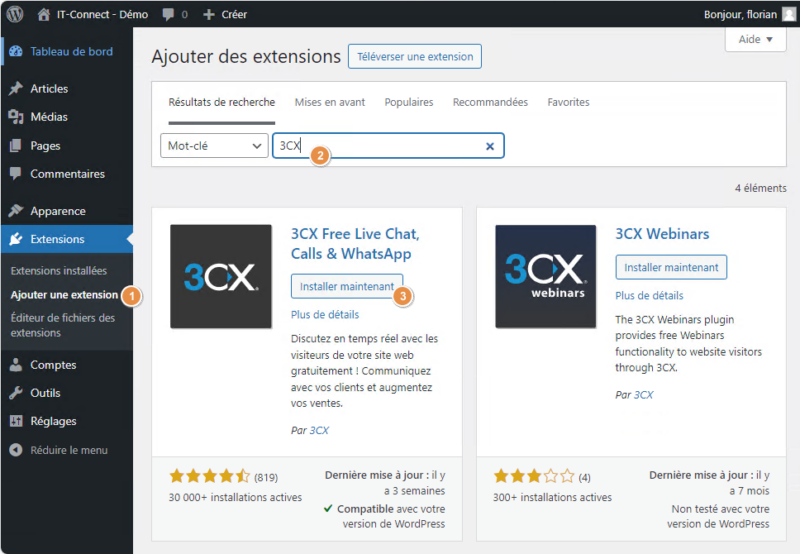800x554 pixels.
Task: Click the Apparence paintbrush icon
Action: [x=16, y=210]
